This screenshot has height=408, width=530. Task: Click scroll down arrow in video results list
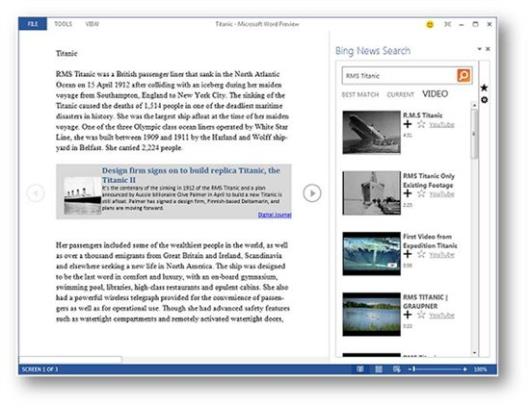[x=474, y=353]
